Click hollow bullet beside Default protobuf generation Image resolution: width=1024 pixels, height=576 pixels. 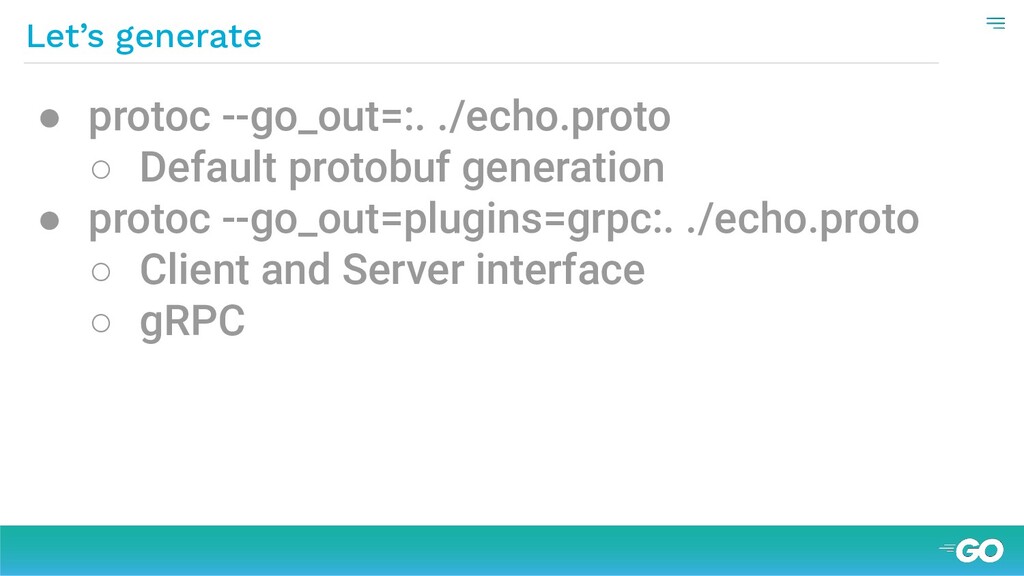[x=101, y=170]
